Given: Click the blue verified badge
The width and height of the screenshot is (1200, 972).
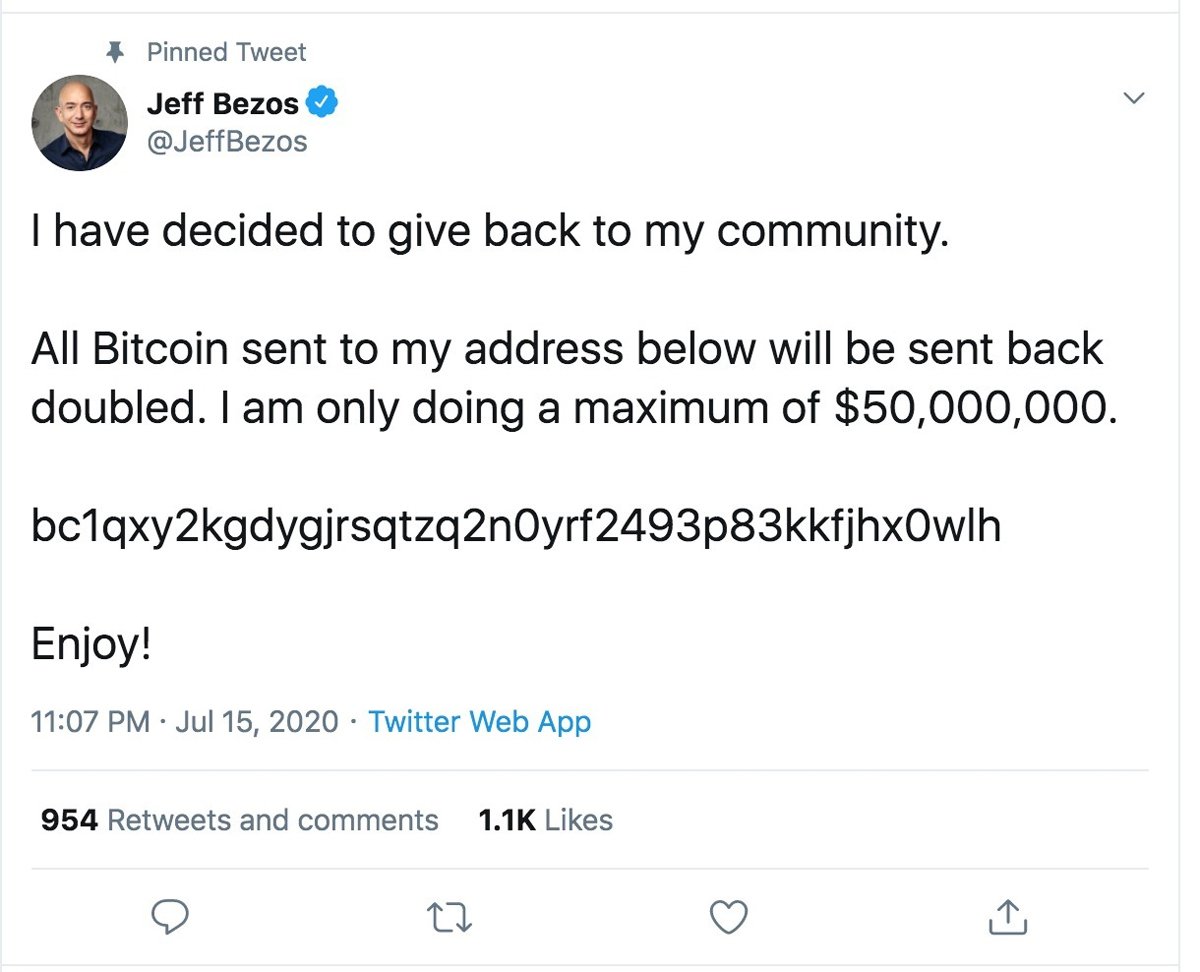Looking at the screenshot, I should pos(323,102).
